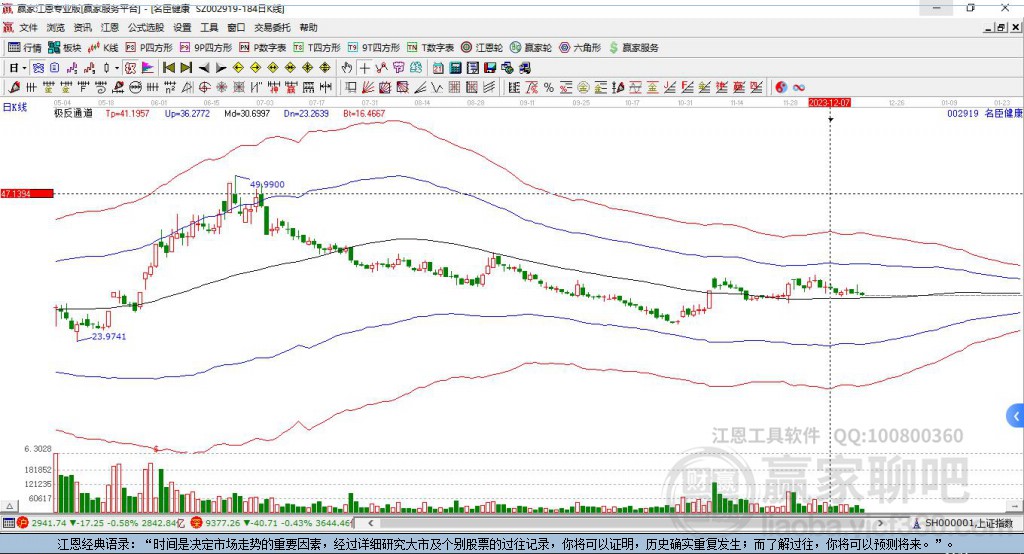Switch to the K线 chart view
Screen dimensions: 1024x554
click(x=103, y=48)
